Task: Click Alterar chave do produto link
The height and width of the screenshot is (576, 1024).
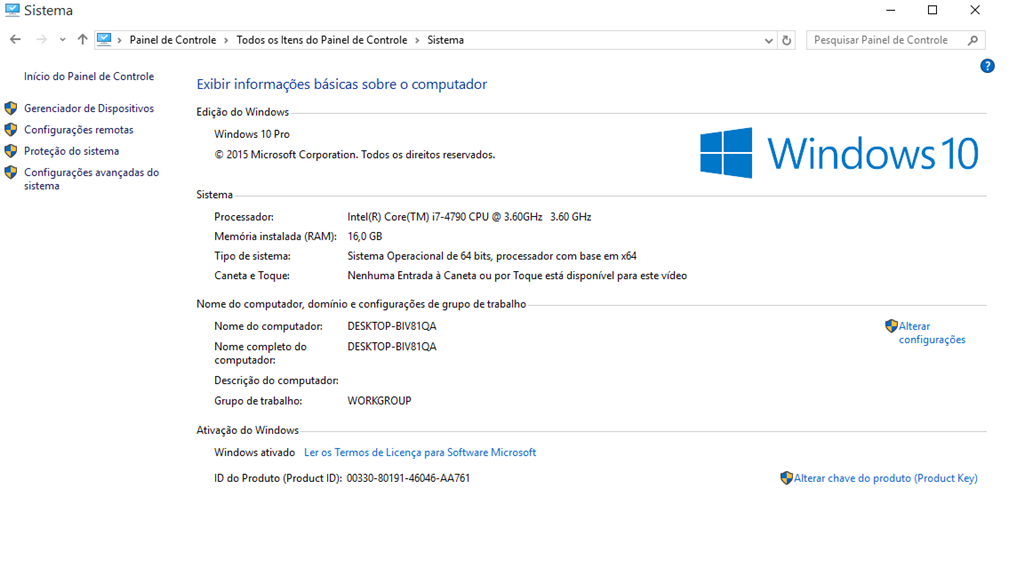Action: click(886, 479)
